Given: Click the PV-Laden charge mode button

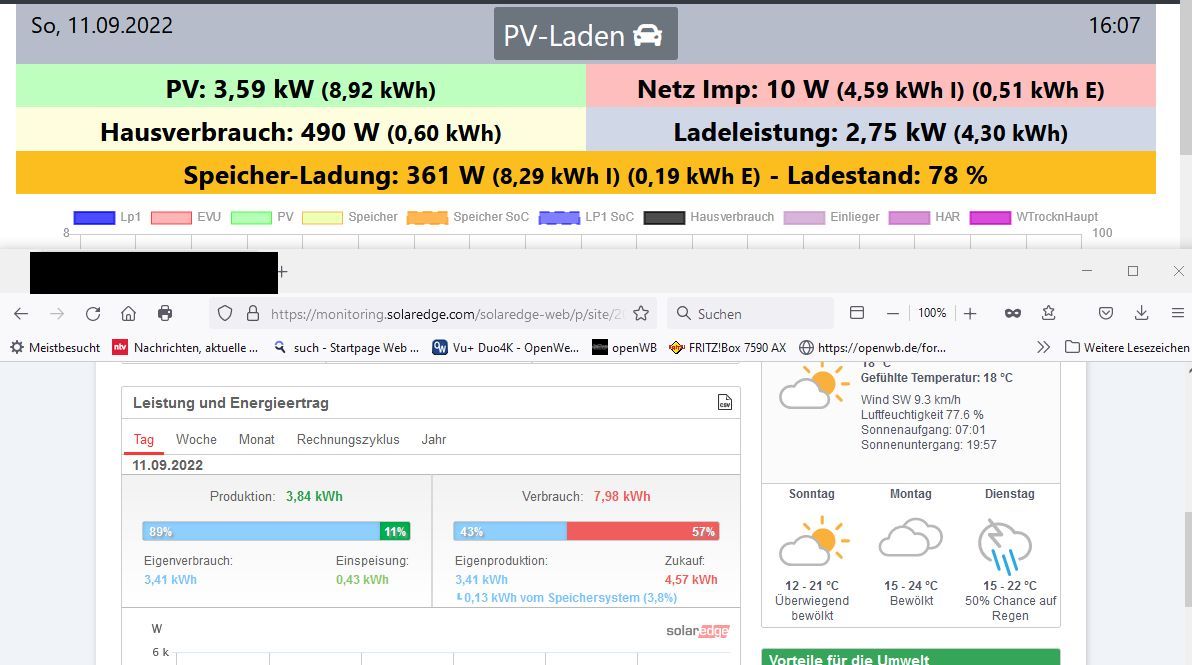Looking at the screenshot, I should pos(585,34).
